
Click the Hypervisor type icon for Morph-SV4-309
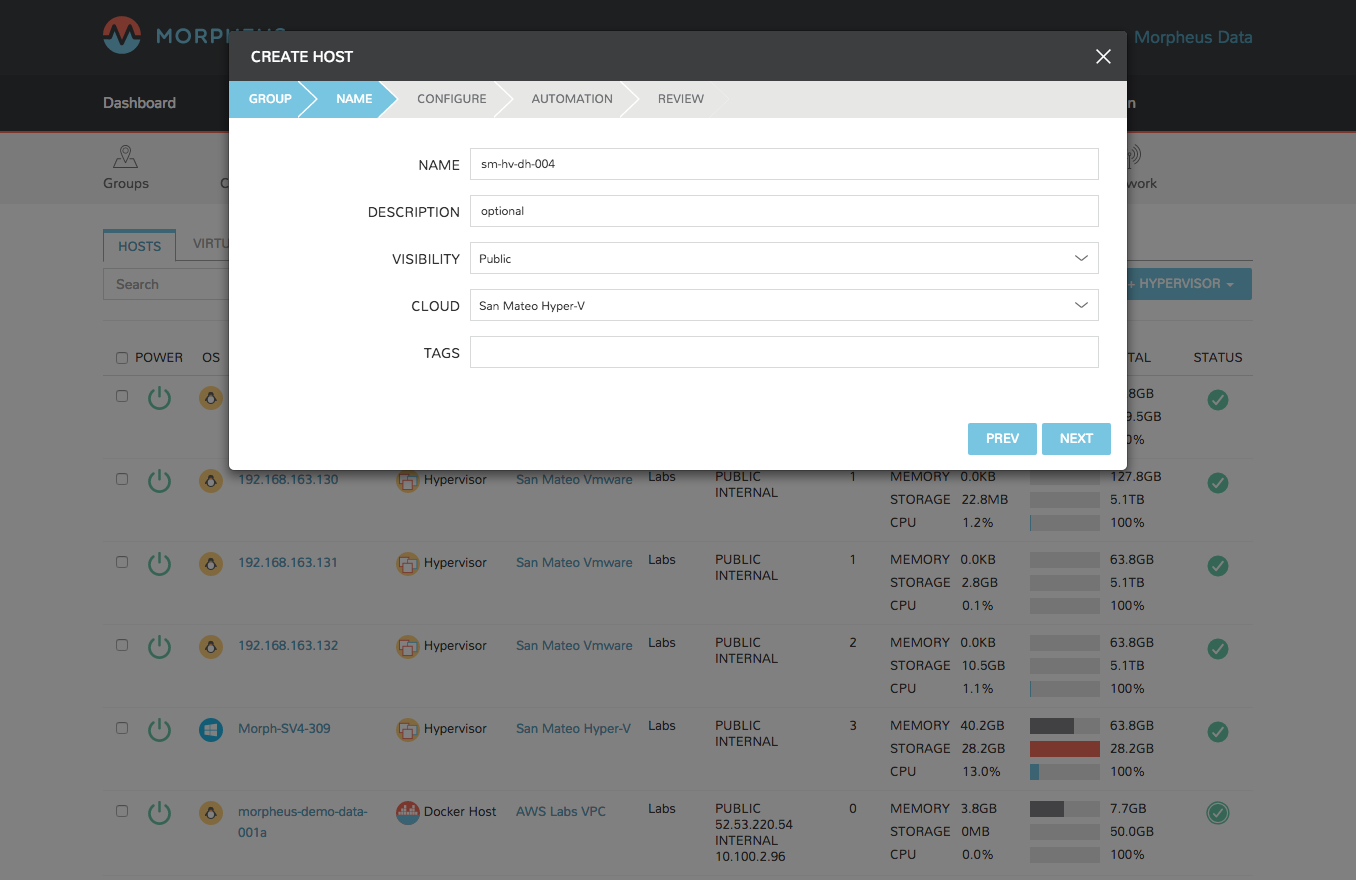pyautogui.click(x=407, y=730)
